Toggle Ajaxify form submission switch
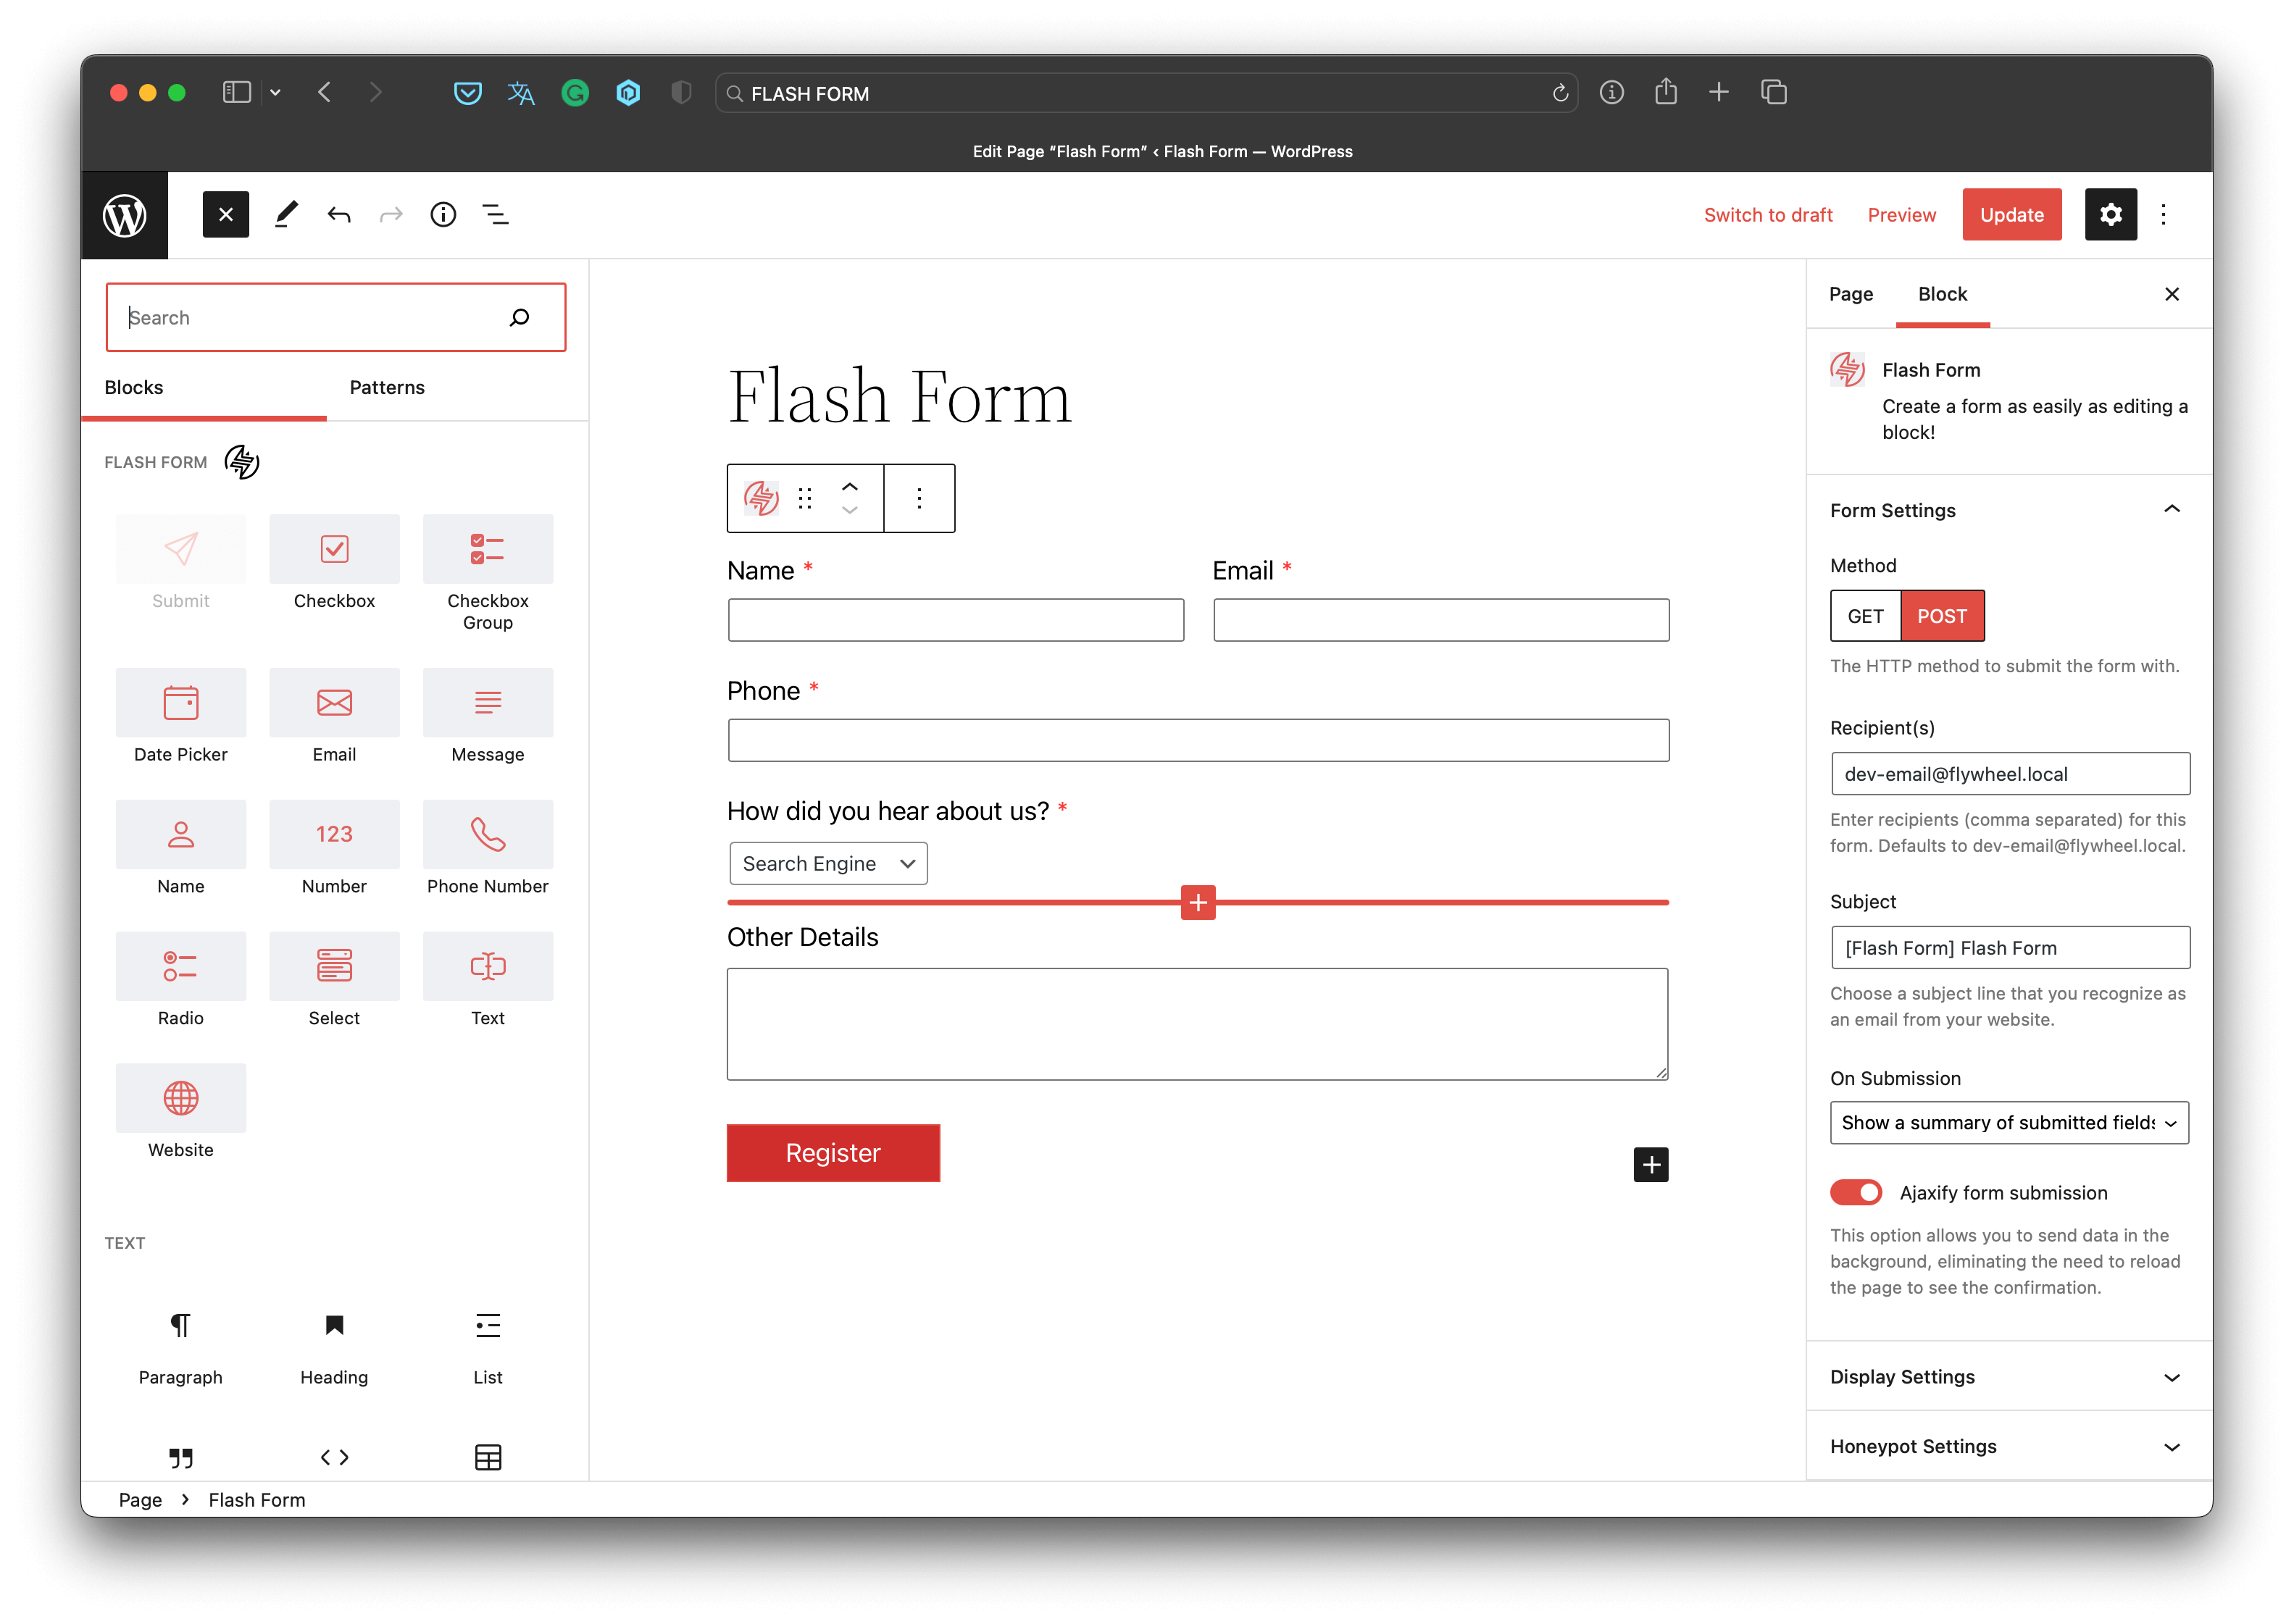Image resolution: width=2294 pixels, height=1624 pixels. 1856,1193
